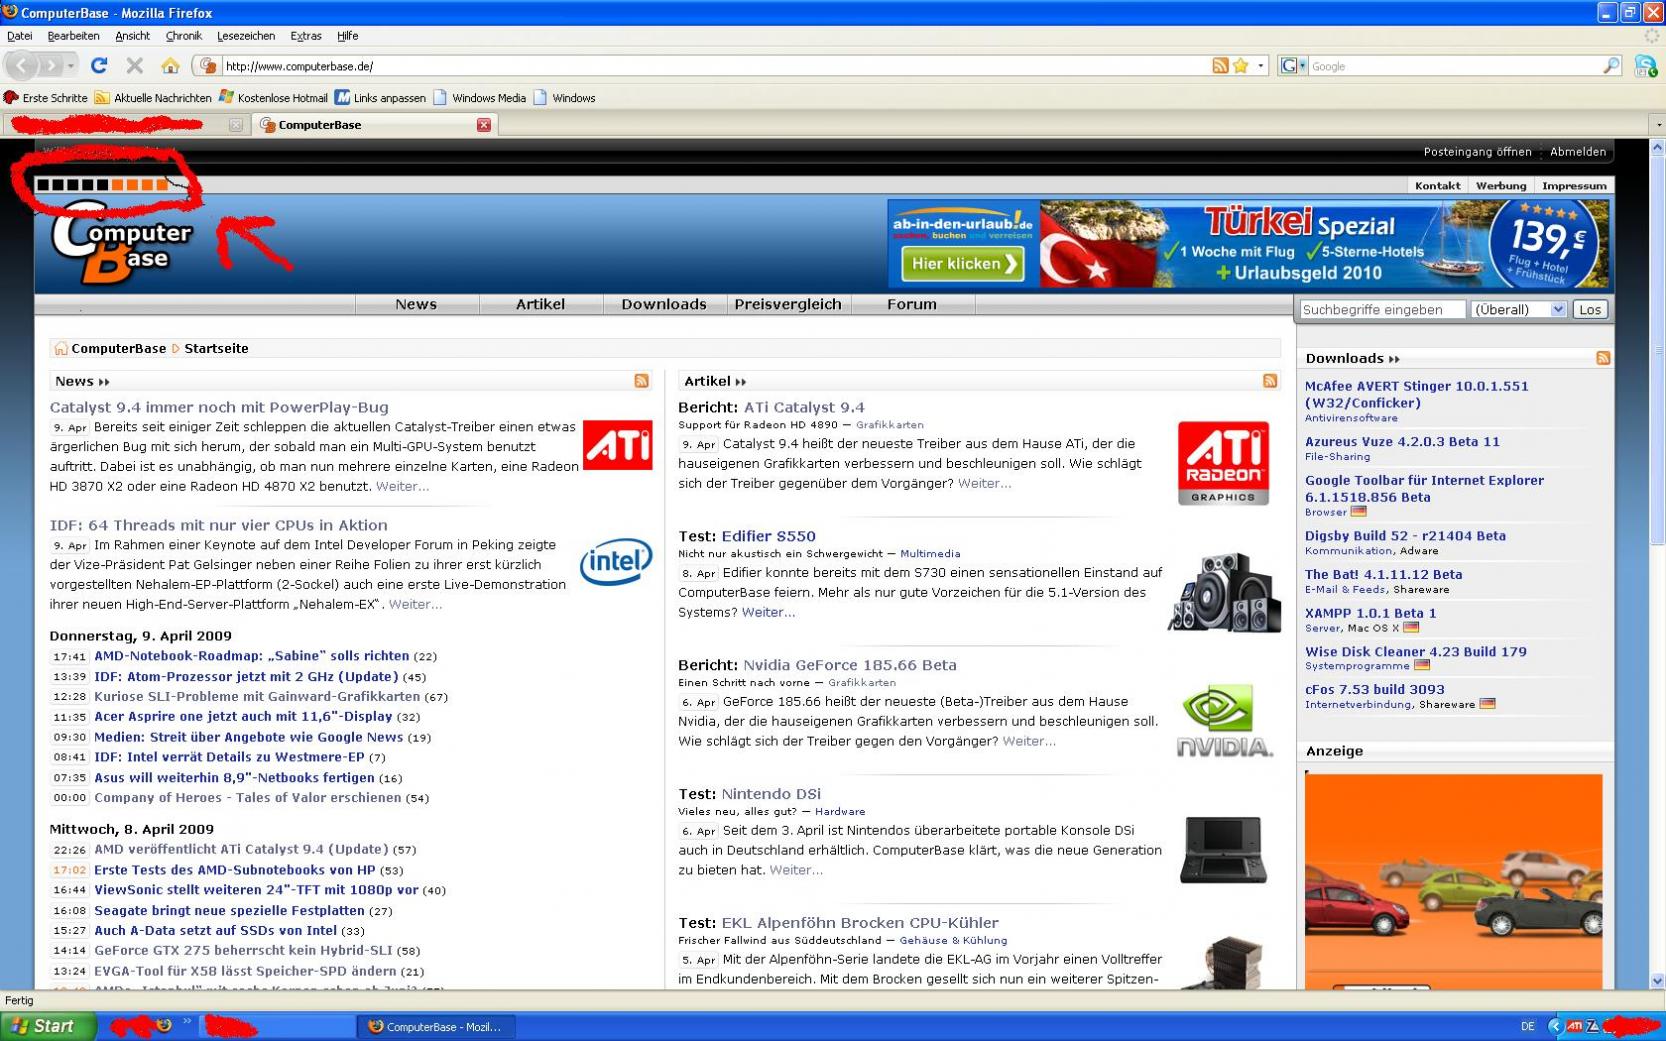Image resolution: width=1666 pixels, height=1041 pixels.
Task: Click the Windows Start button
Action: pyautogui.click(x=48, y=1026)
